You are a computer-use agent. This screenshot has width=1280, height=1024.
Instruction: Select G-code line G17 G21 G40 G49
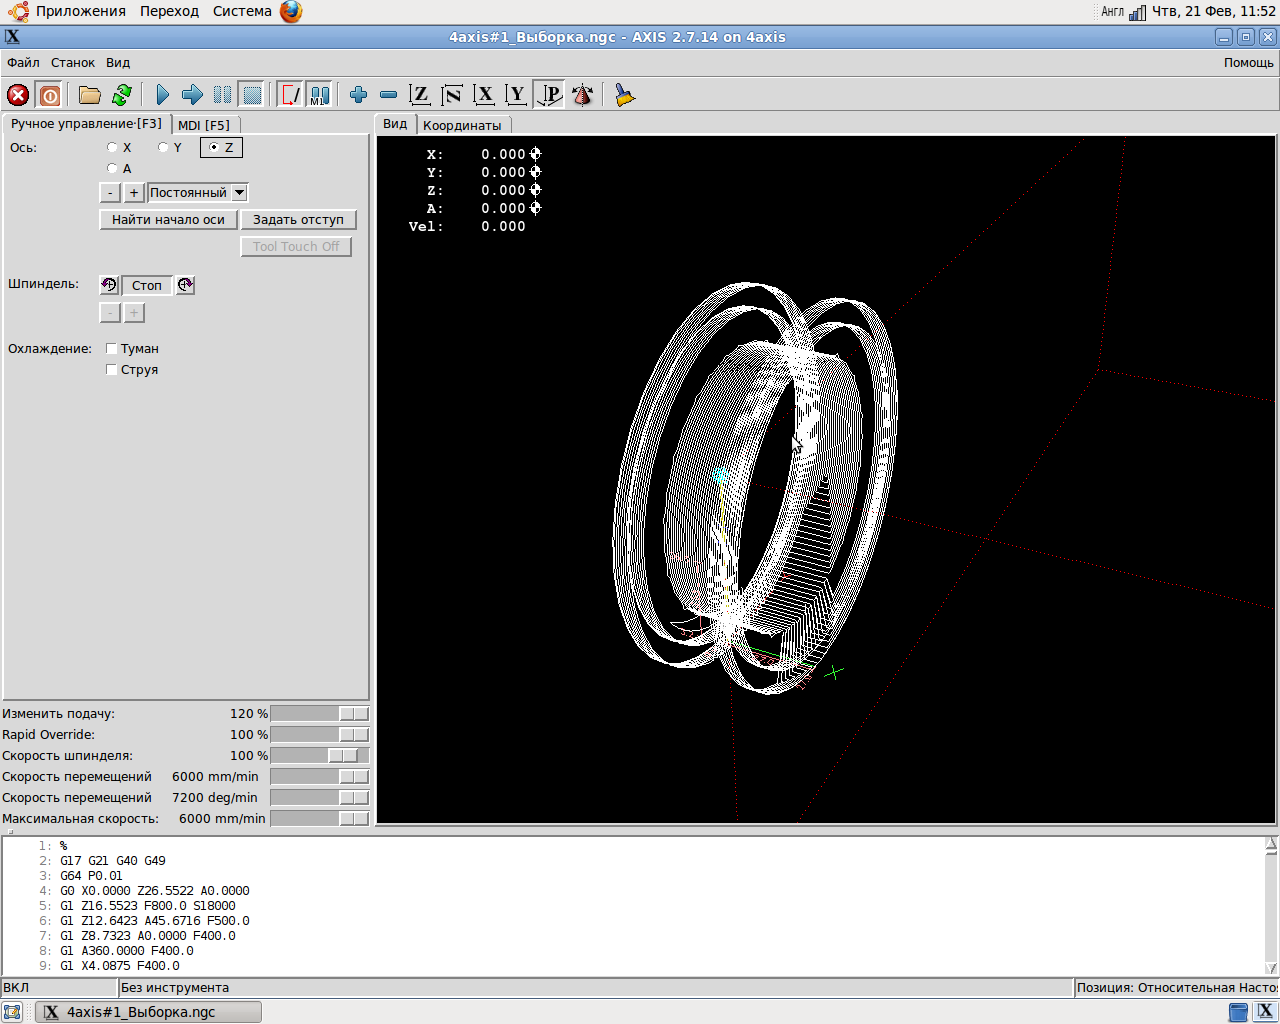point(113,860)
